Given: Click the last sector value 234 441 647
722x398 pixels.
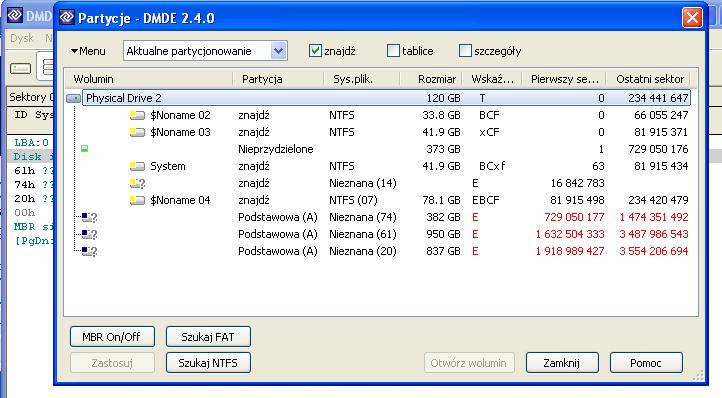Looking at the screenshot, I should (x=658, y=98).
